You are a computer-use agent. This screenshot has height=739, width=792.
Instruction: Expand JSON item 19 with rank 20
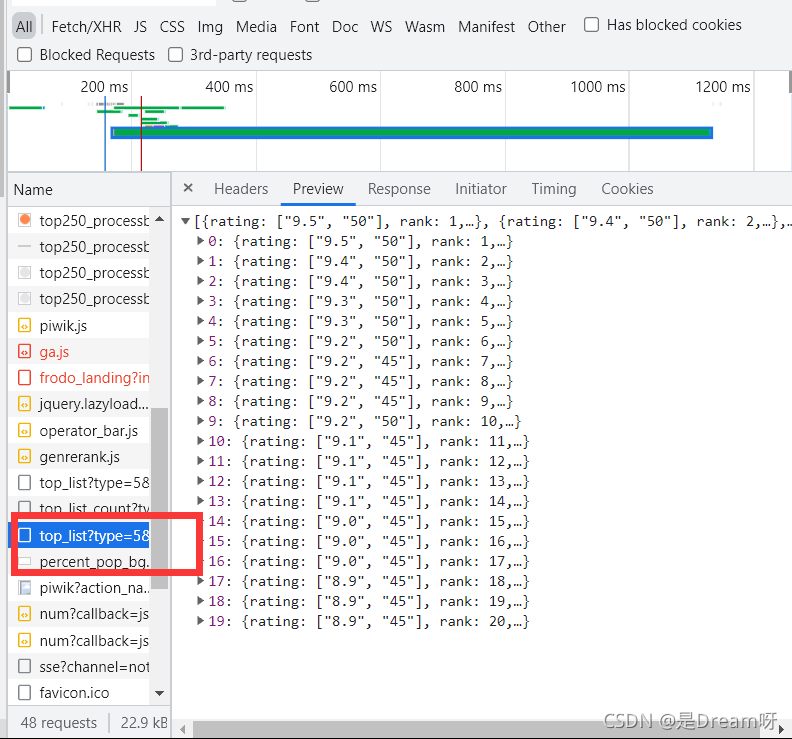coord(201,621)
